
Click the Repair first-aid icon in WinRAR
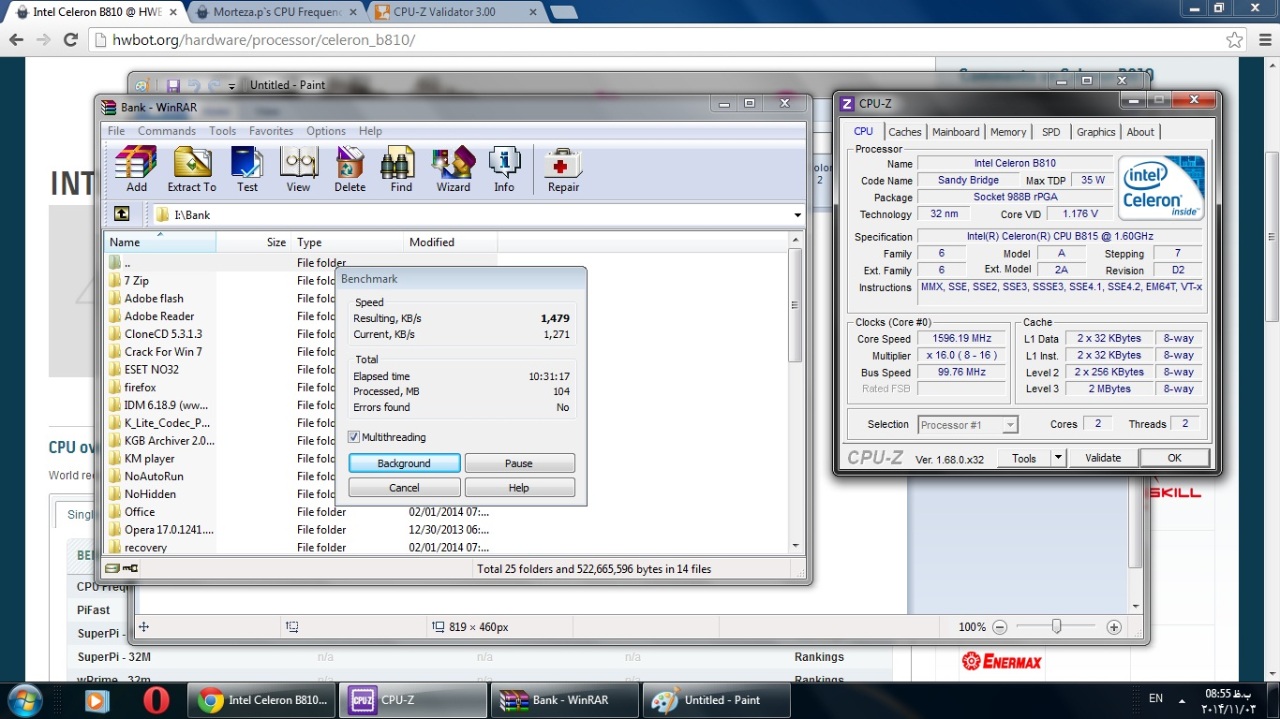click(x=563, y=169)
